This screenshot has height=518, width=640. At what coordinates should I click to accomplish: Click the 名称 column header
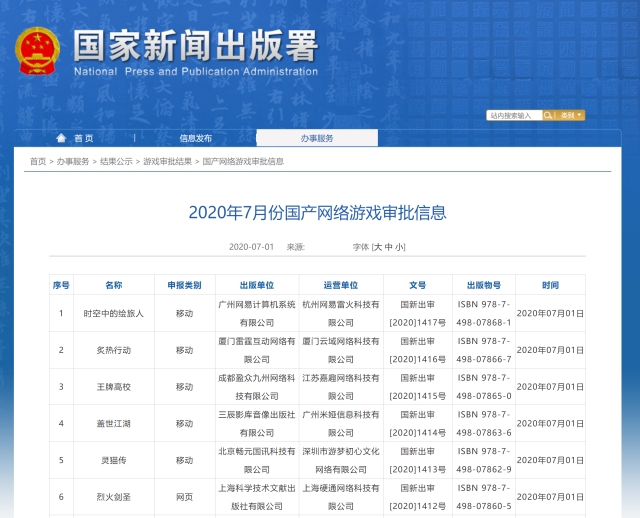[113, 285]
